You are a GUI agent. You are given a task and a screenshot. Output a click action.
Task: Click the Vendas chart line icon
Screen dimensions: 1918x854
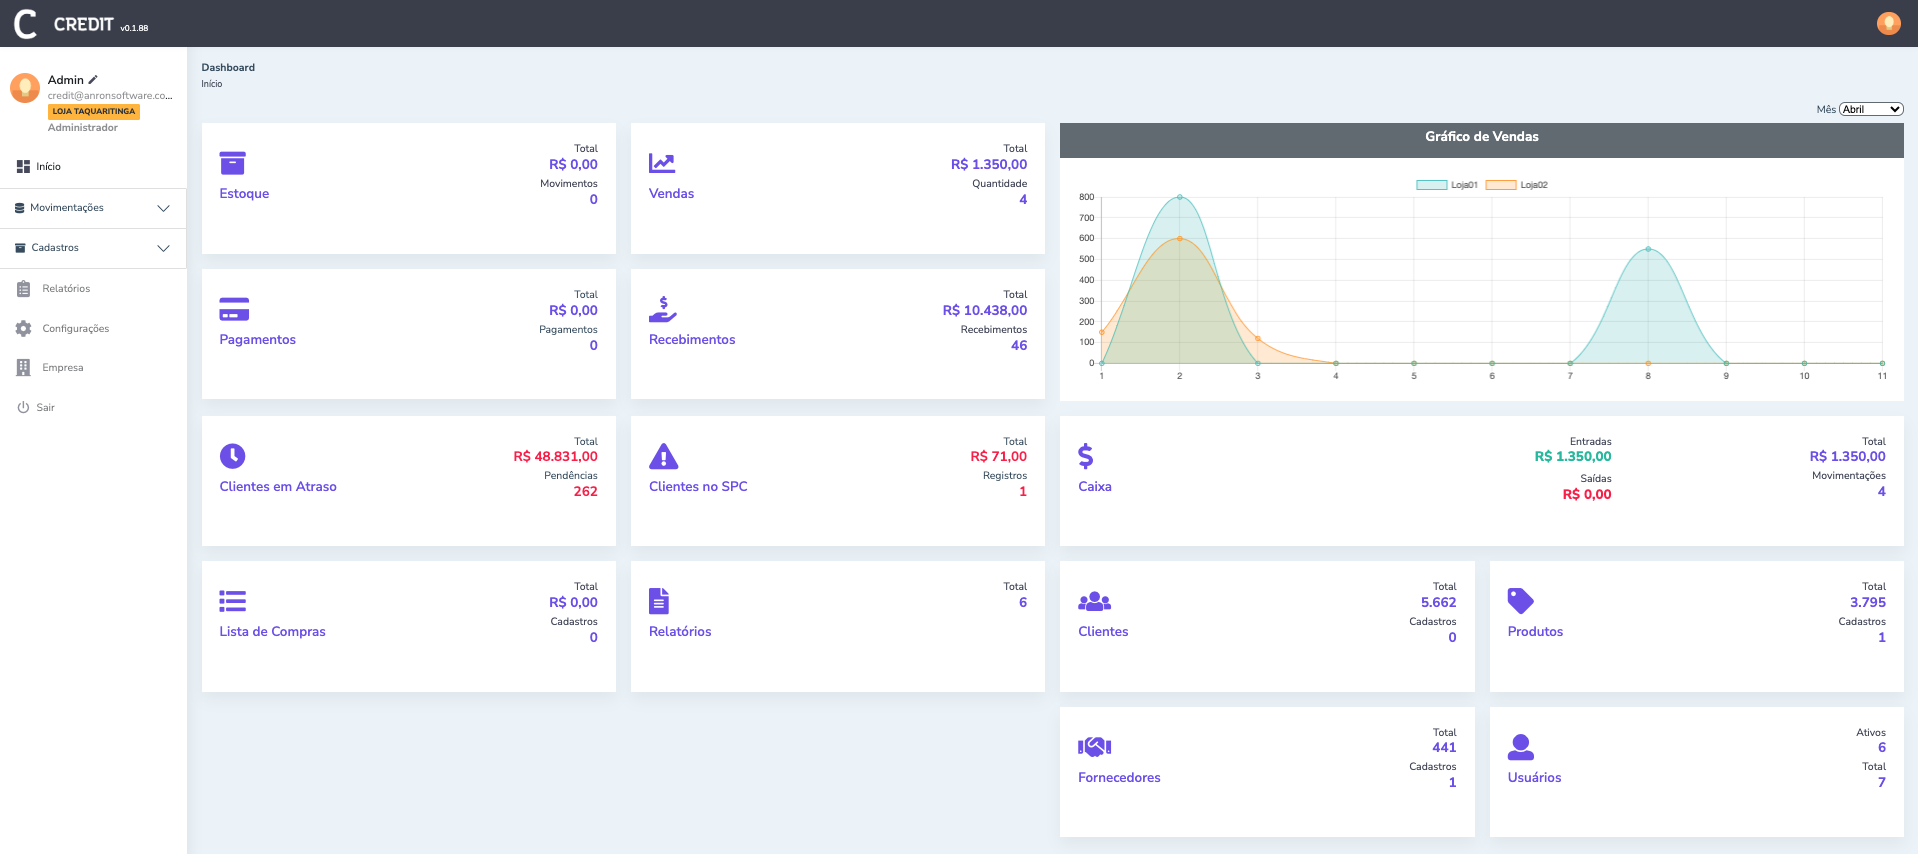[662, 163]
